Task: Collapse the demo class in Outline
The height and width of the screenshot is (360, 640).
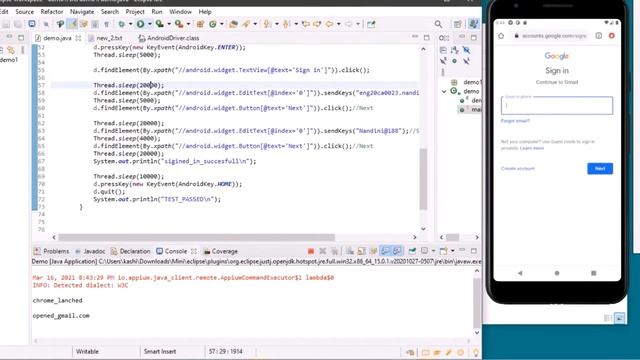Action: tap(444, 91)
